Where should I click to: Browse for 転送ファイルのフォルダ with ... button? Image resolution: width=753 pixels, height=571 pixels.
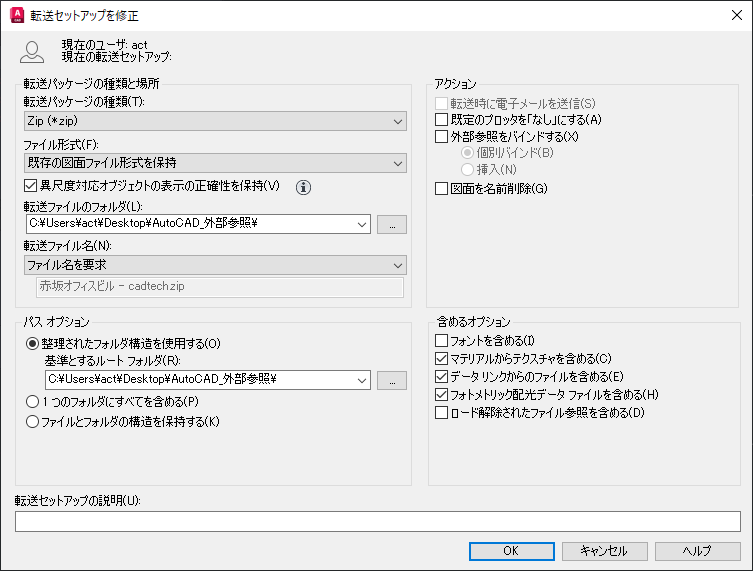(x=392, y=224)
